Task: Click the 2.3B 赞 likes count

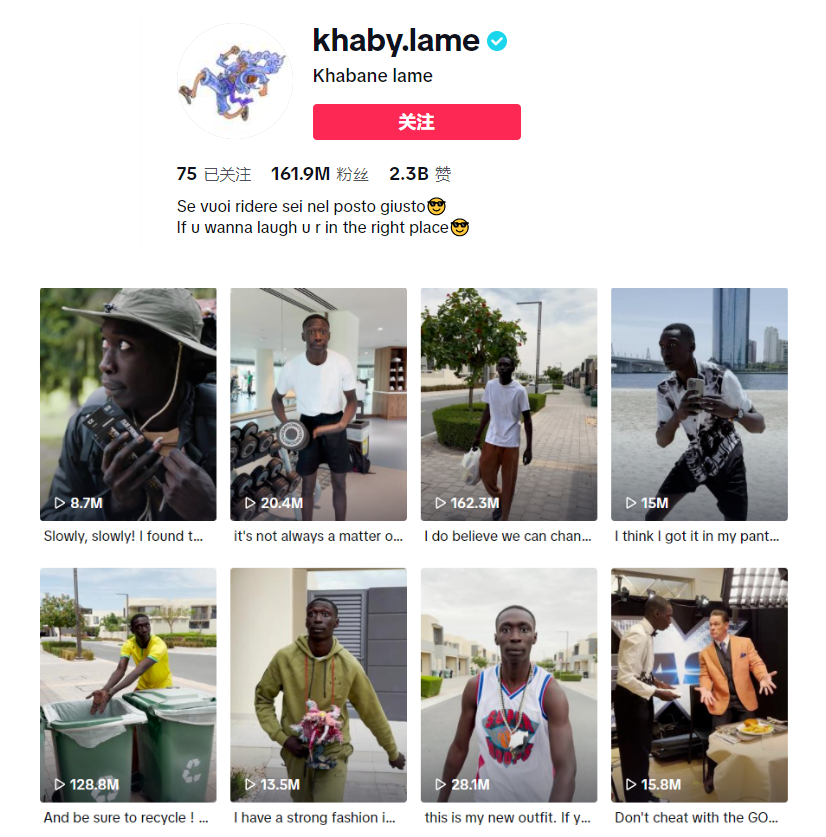Action: (x=420, y=174)
